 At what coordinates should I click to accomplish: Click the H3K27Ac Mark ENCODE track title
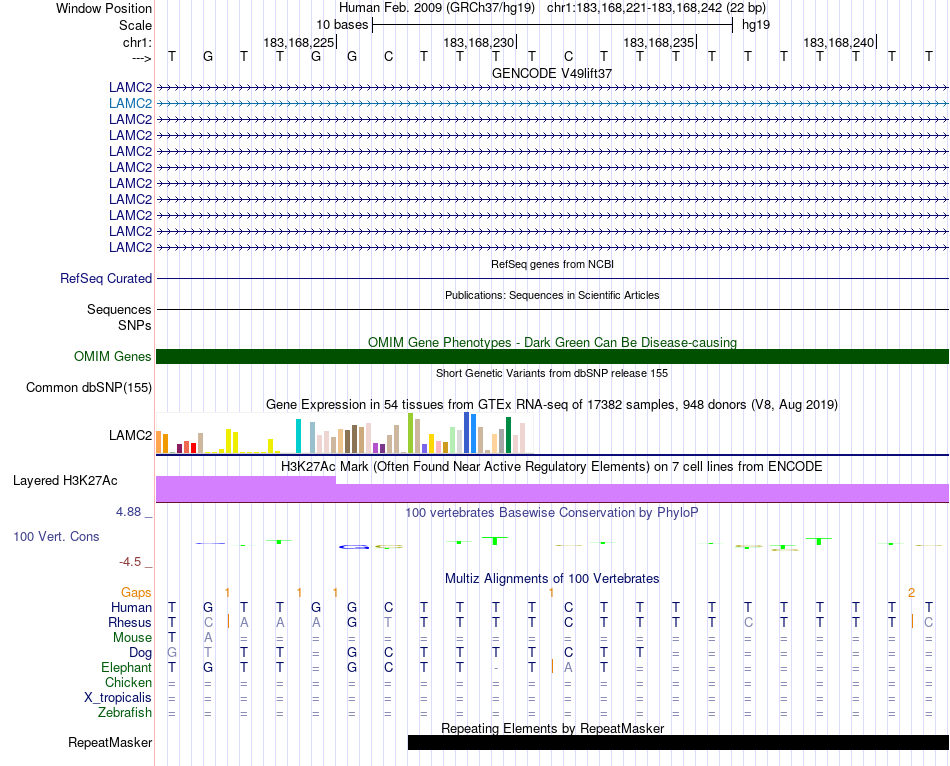click(552, 467)
